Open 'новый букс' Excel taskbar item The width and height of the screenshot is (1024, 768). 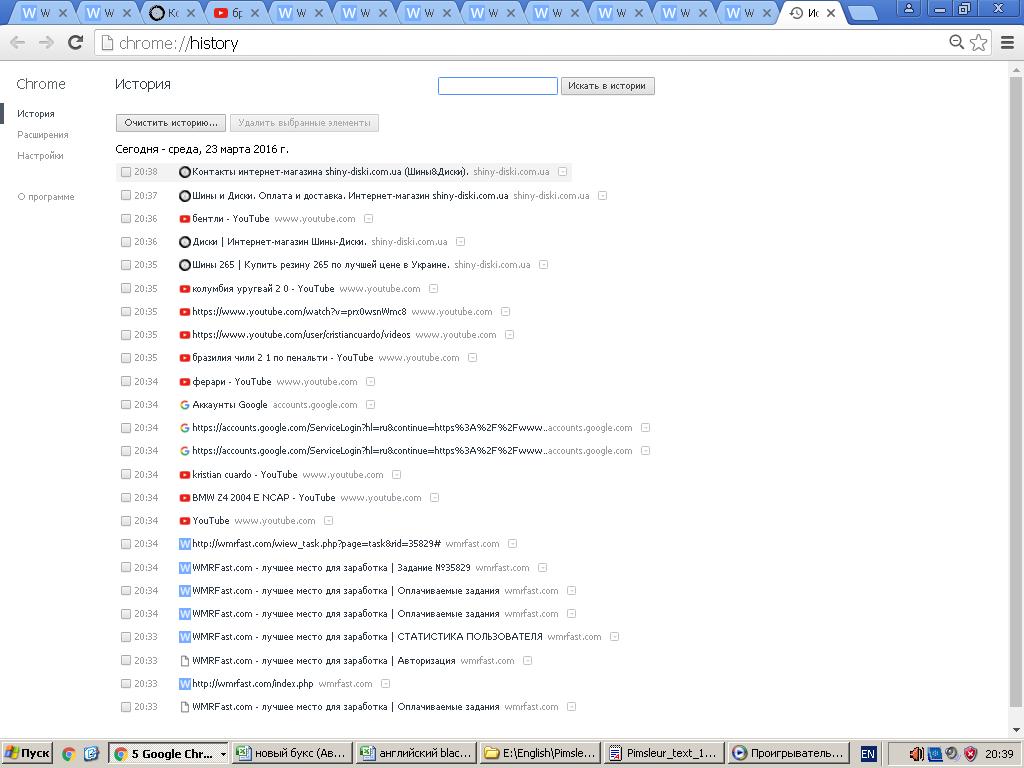[293, 754]
